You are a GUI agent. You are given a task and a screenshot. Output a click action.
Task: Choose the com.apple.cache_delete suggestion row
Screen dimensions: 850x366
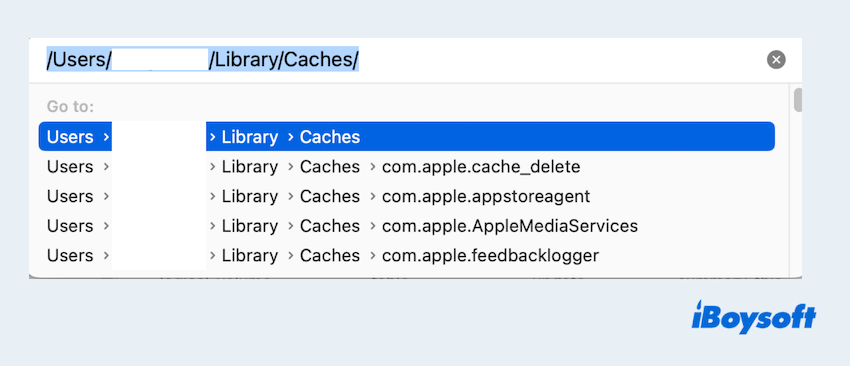407,166
